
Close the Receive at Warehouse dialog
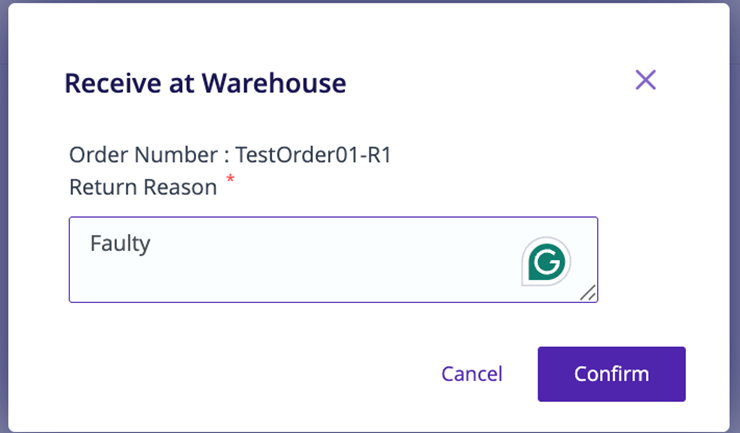(646, 81)
